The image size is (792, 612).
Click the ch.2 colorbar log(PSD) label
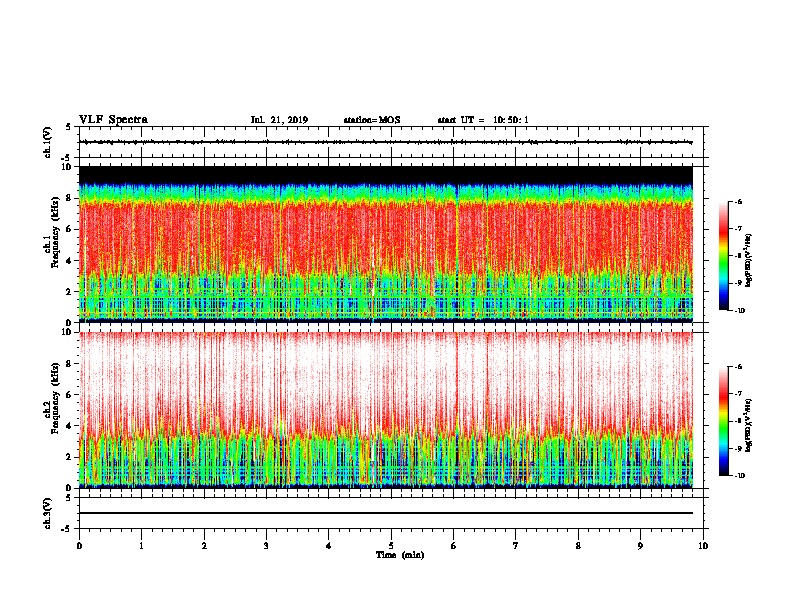pos(749,425)
